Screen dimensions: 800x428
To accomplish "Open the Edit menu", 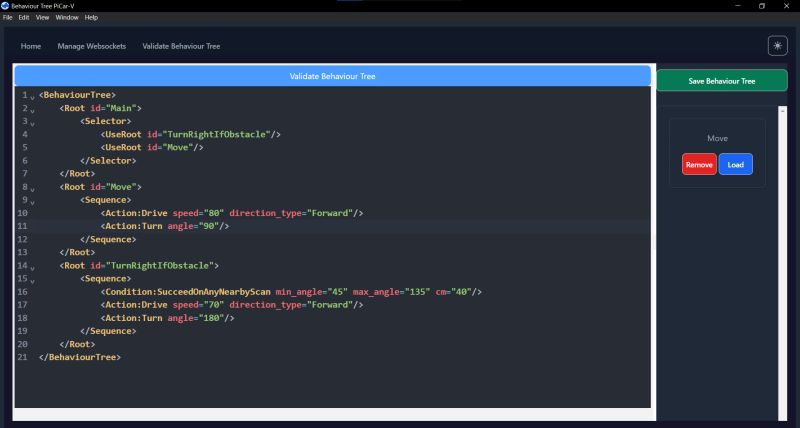I will pos(24,17).
